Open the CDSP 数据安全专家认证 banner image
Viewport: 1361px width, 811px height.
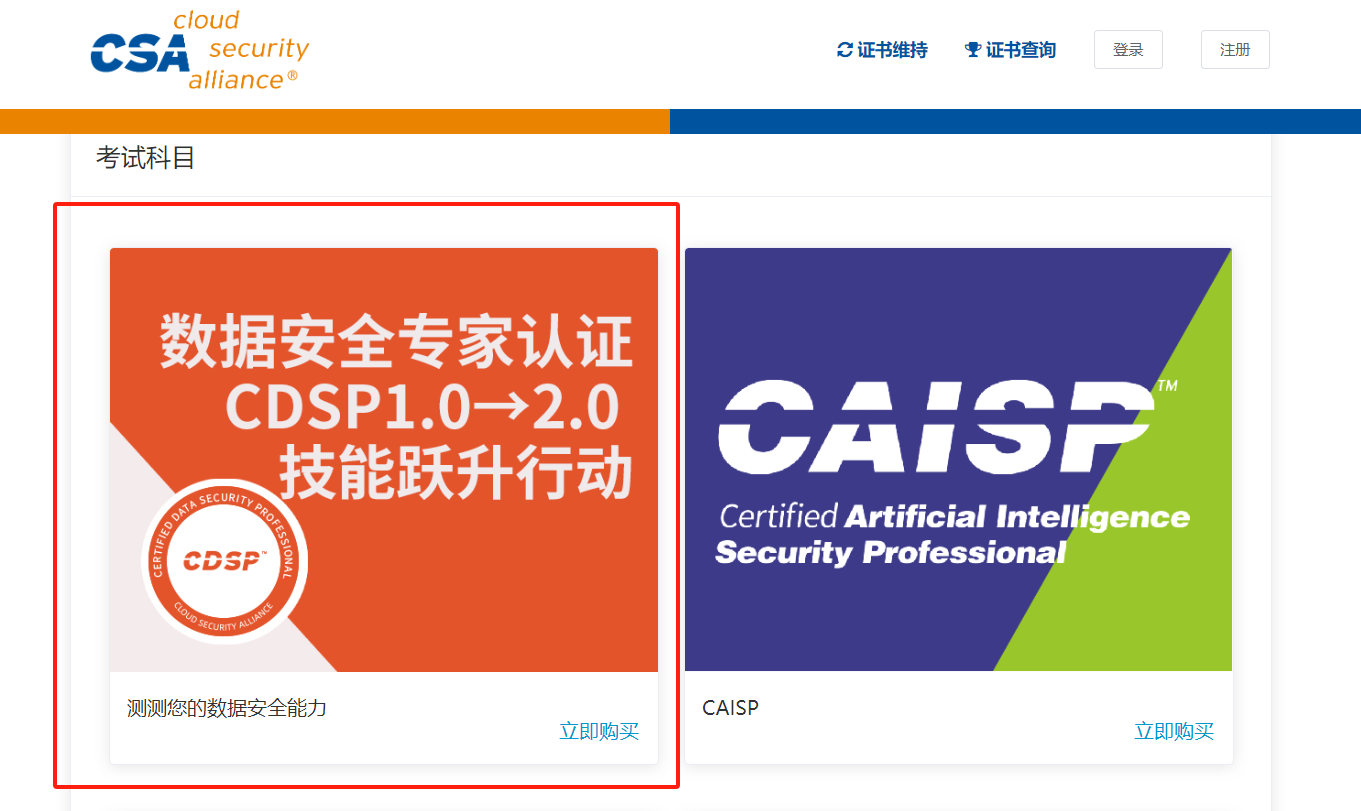pos(384,460)
